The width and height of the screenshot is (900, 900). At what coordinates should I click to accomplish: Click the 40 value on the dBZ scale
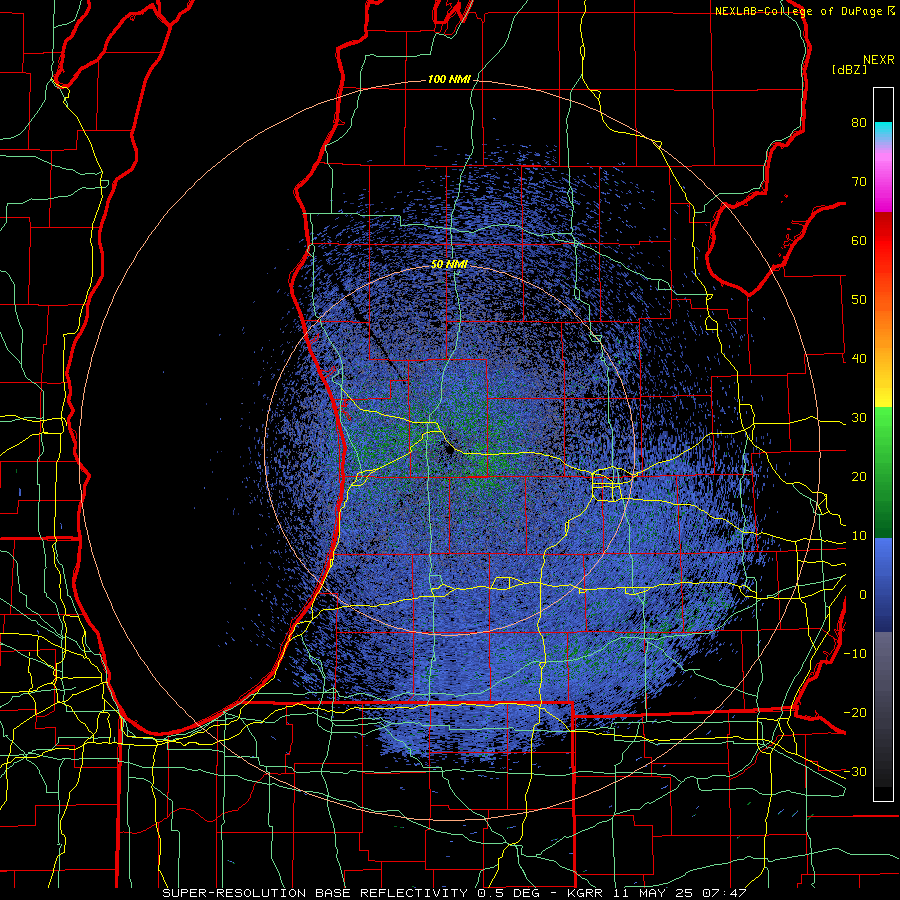pos(859,359)
